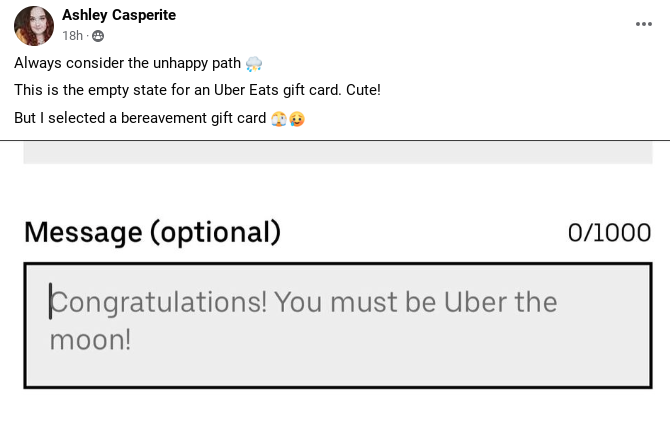
Task: Open the 18h post timestamp
Action: point(72,35)
